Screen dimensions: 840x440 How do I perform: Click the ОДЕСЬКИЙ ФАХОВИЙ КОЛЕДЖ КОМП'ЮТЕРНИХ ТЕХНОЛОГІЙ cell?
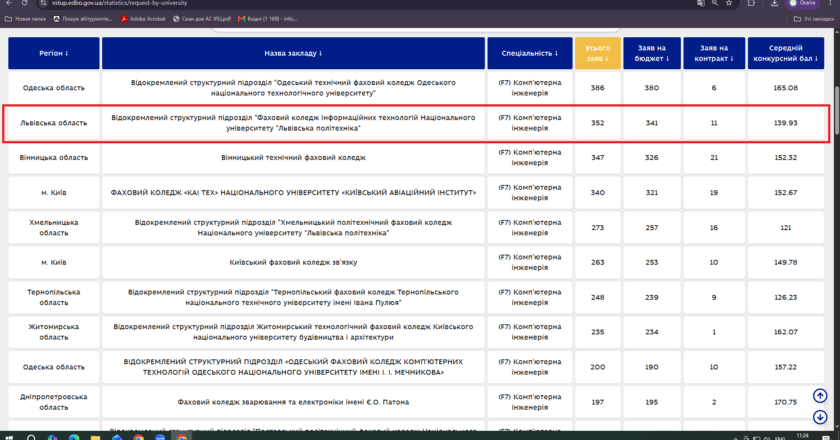[293, 367]
